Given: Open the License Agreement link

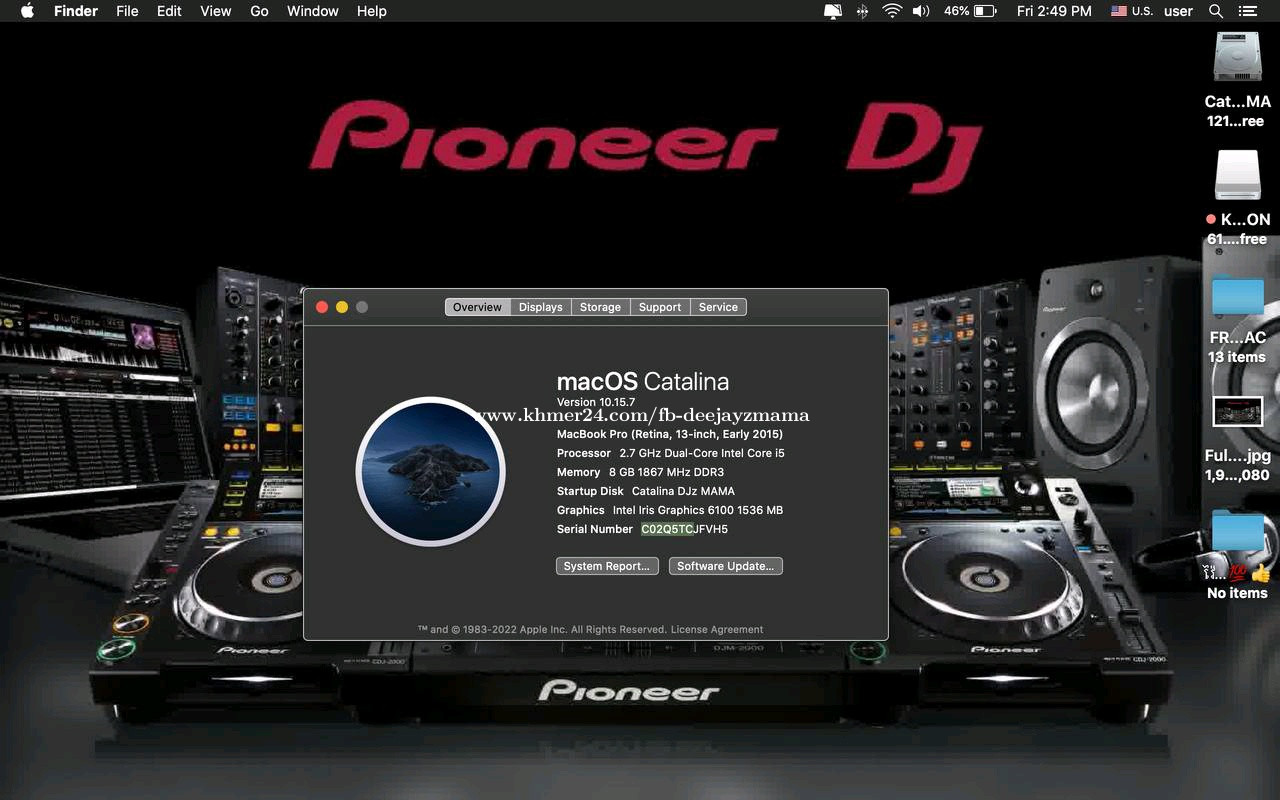Looking at the screenshot, I should pos(717,630).
